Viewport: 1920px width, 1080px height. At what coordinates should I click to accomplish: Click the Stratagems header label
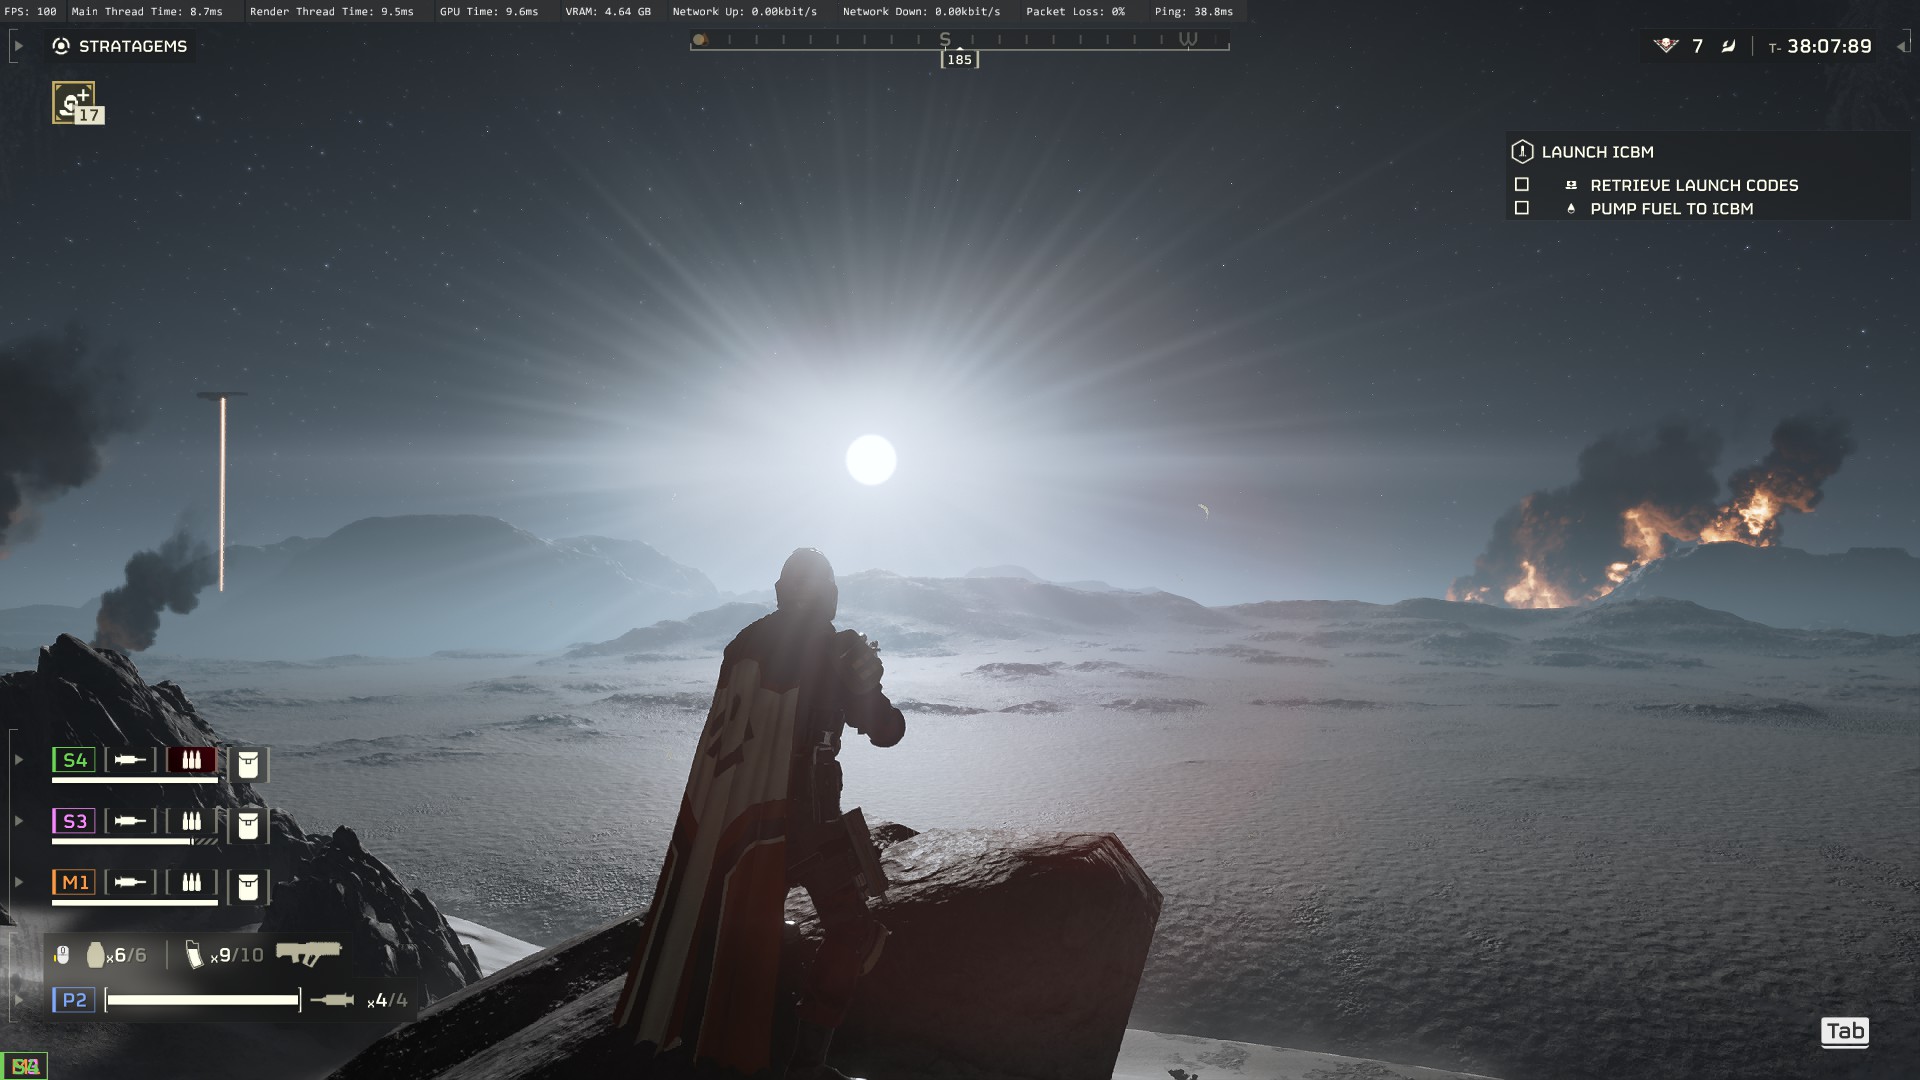coord(132,46)
